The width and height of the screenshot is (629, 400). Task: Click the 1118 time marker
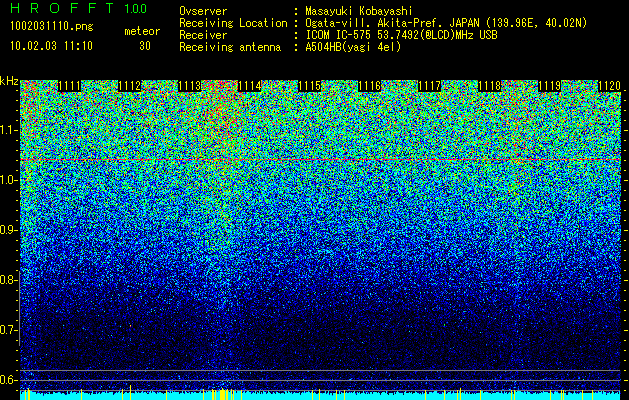pyautogui.click(x=489, y=86)
